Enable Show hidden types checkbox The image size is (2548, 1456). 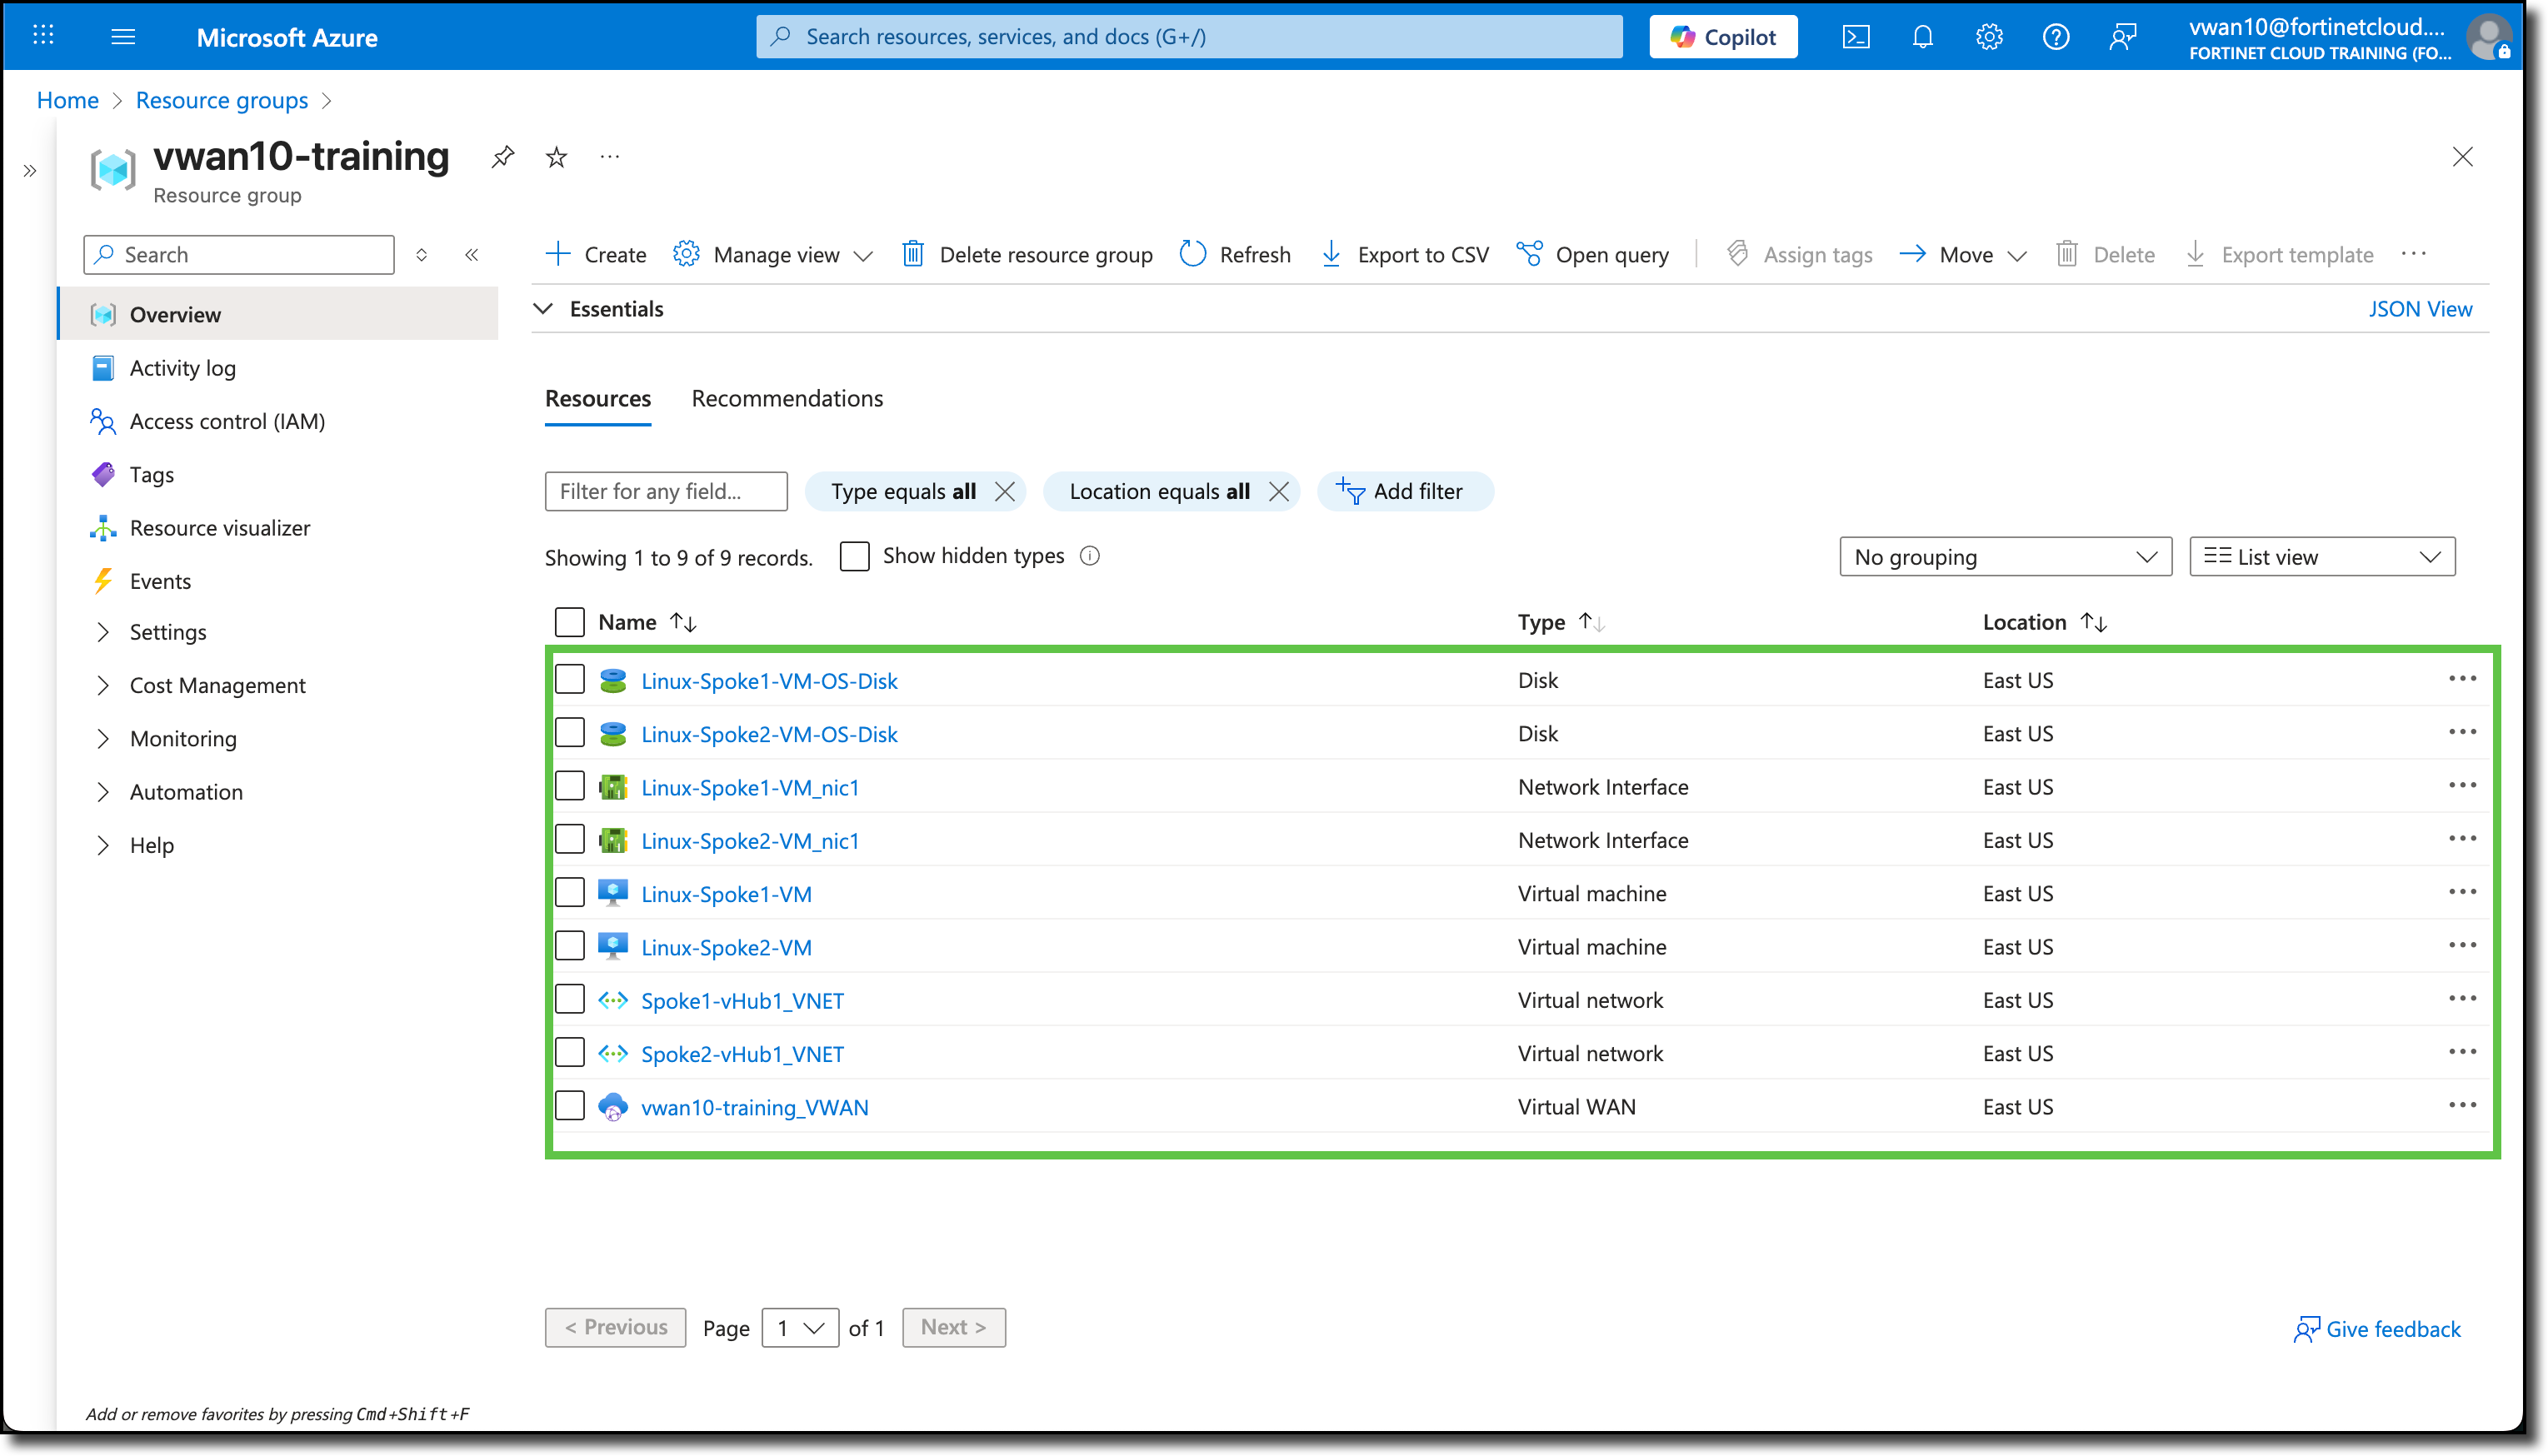tap(855, 556)
